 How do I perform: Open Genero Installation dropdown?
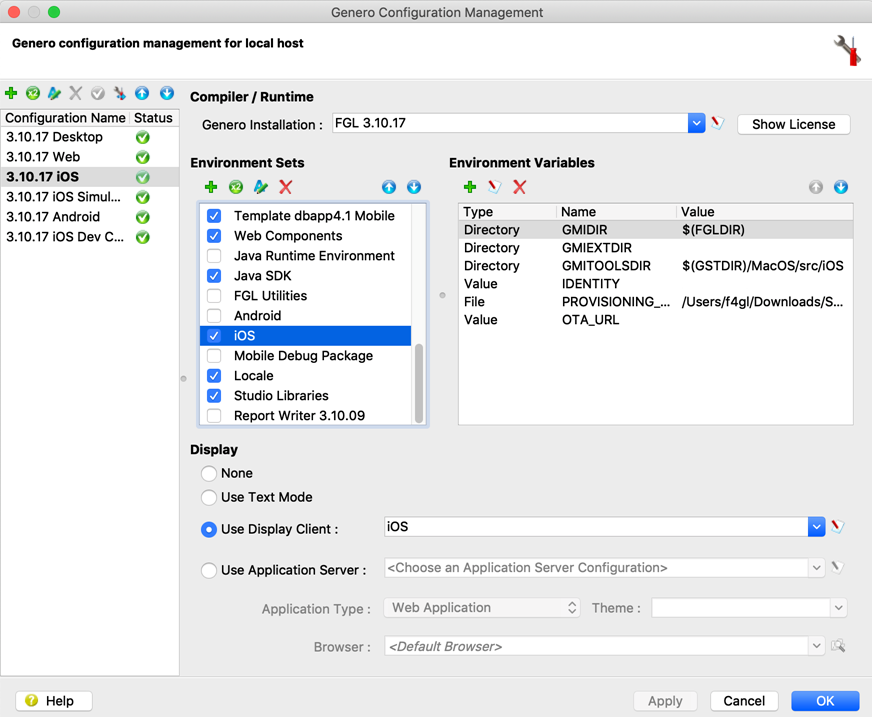tap(696, 123)
